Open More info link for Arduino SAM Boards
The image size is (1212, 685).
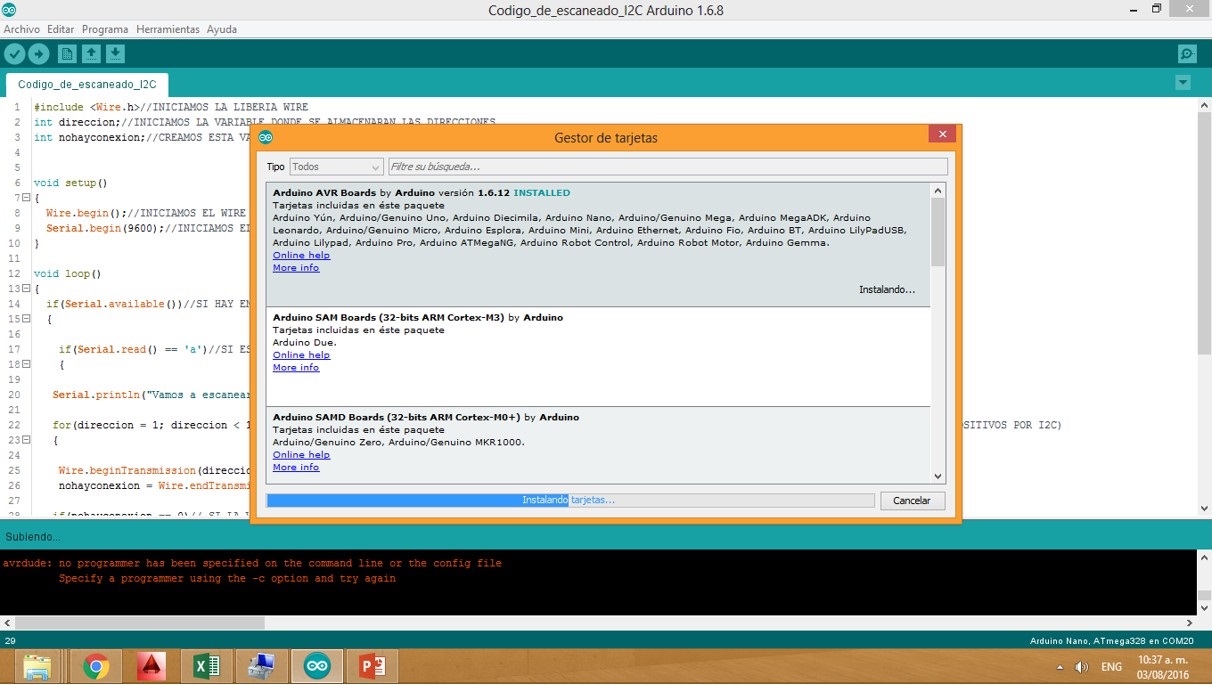296,368
